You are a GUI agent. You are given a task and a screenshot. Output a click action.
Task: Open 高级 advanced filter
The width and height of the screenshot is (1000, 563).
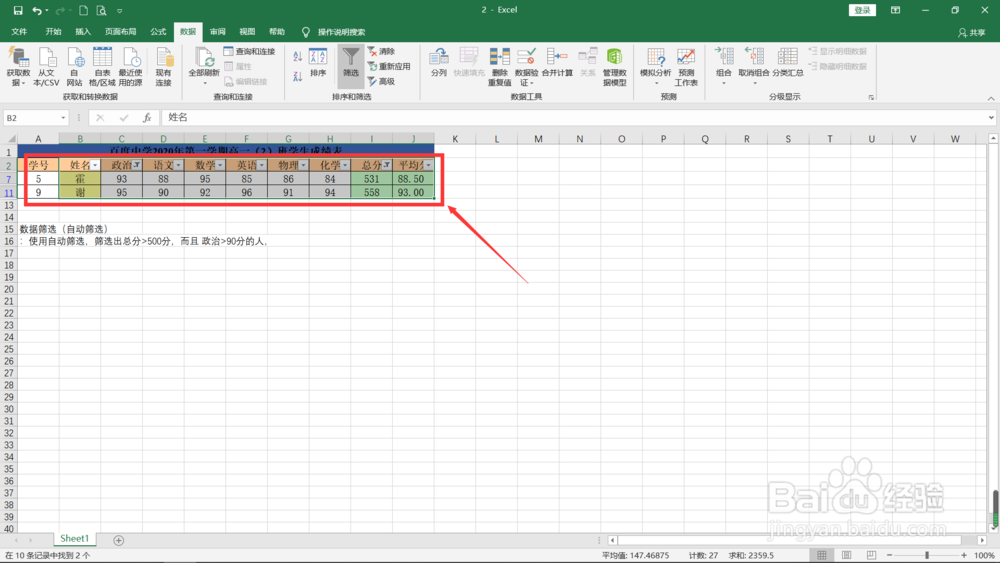382,82
